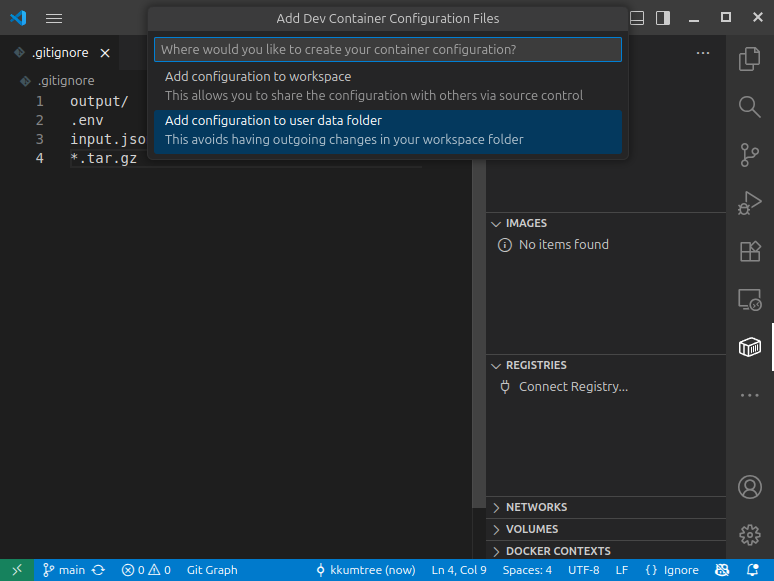Screen dimensions: 774x581
Task: Place cursor on *.tar.gz line
Action: click(x=104, y=158)
